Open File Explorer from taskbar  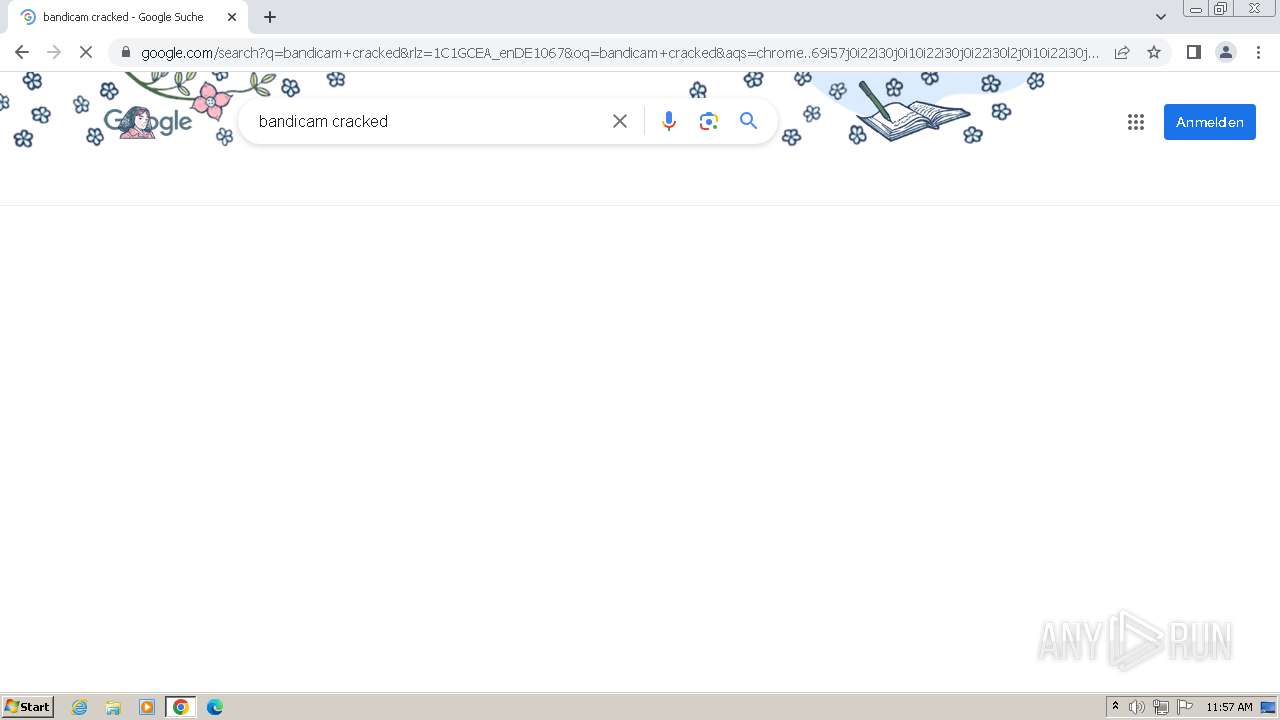(113, 707)
